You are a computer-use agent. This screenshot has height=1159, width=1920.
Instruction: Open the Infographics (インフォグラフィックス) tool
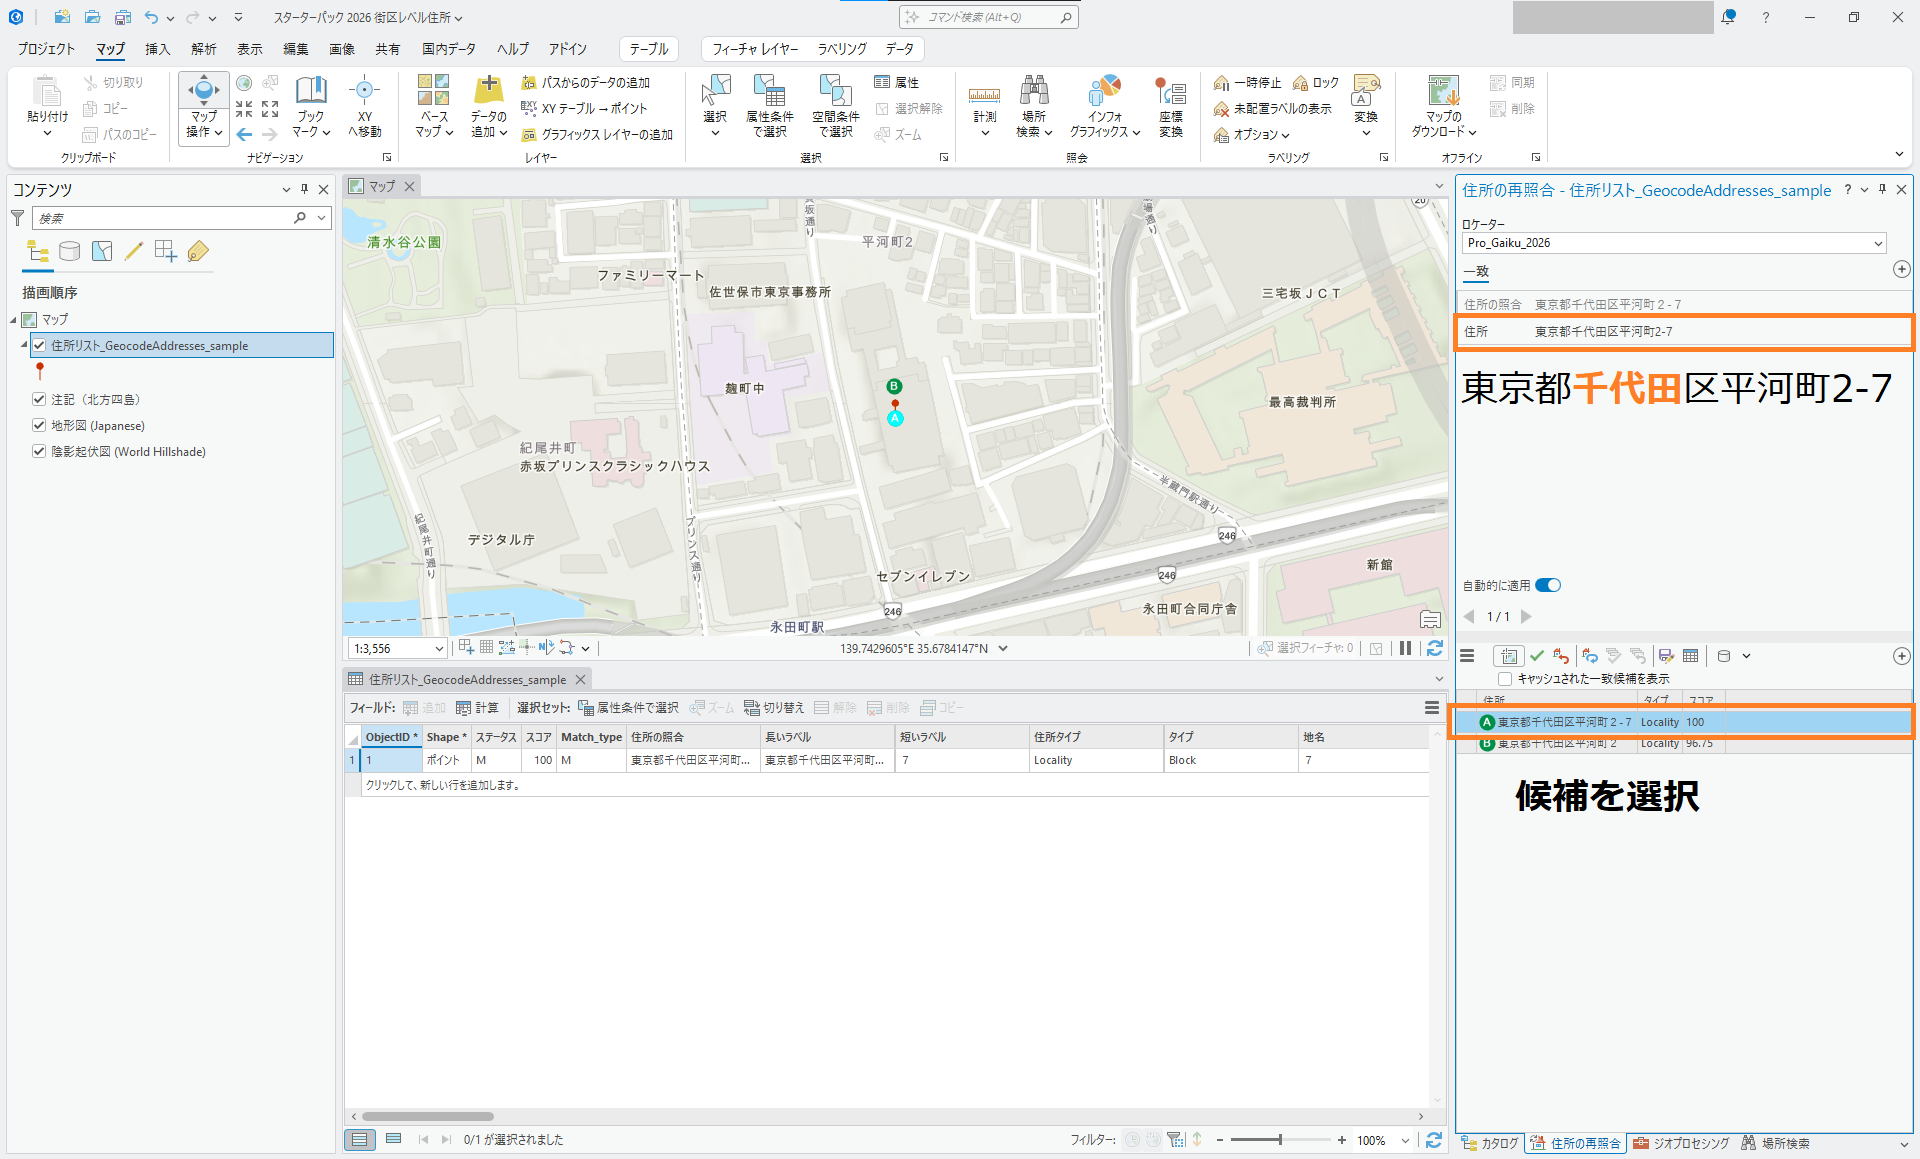[1104, 92]
